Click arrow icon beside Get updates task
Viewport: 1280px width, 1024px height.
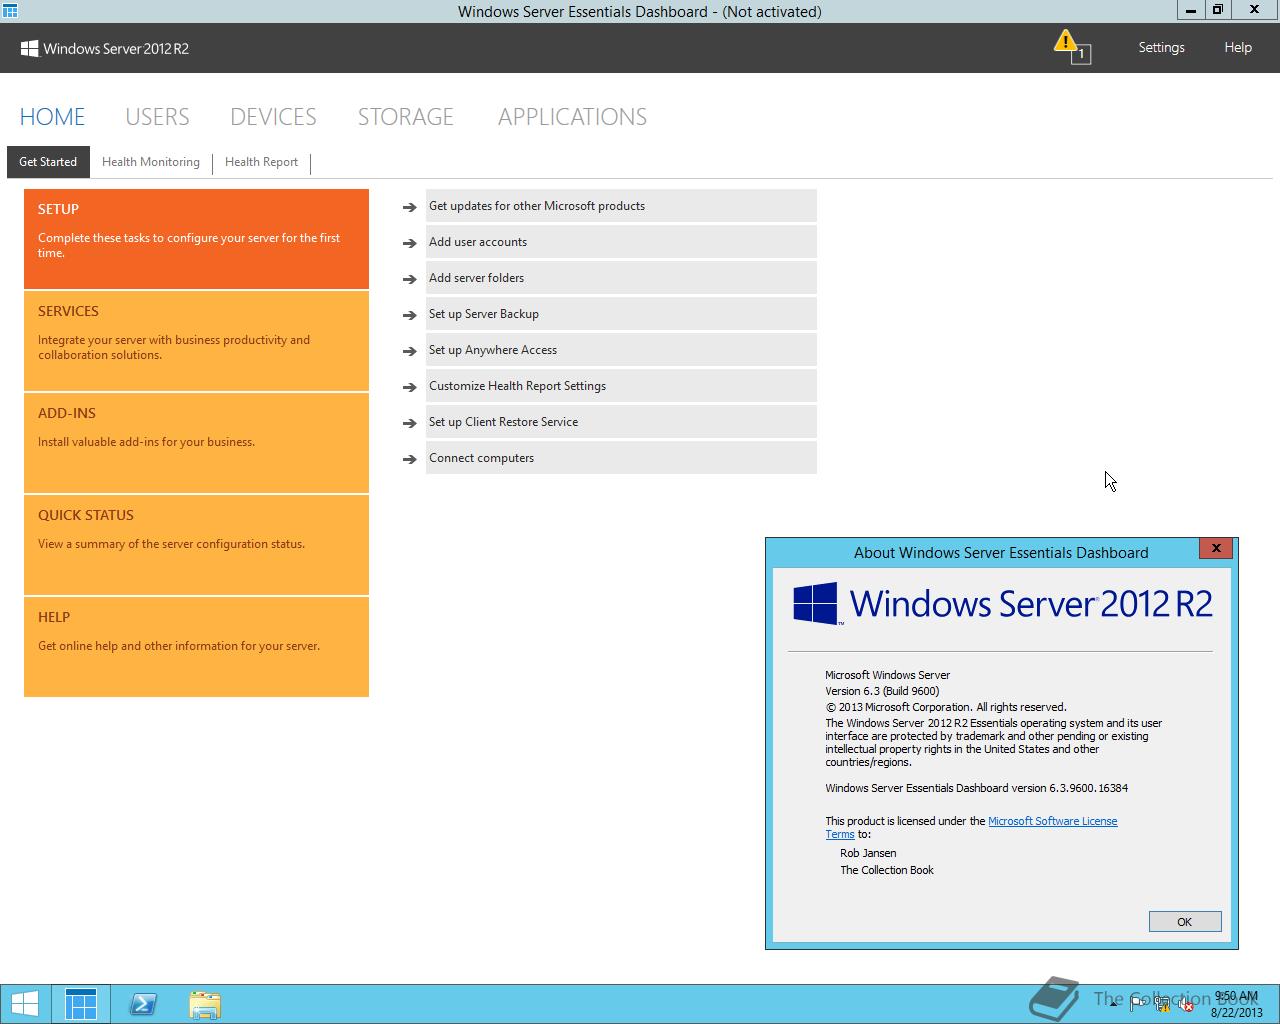point(409,207)
